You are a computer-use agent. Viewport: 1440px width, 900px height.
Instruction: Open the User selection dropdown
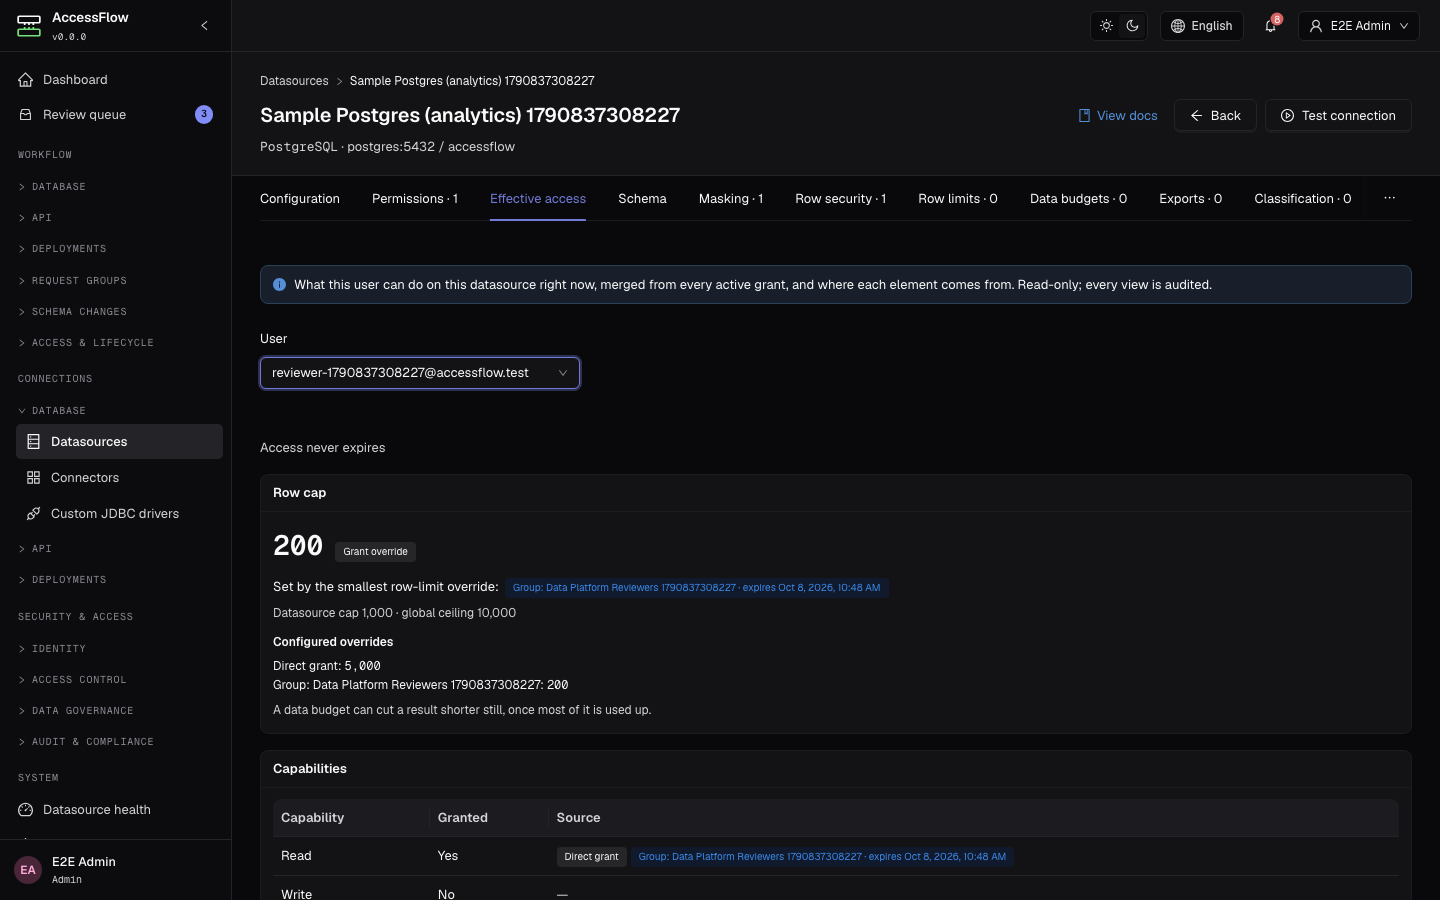click(420, 373)
